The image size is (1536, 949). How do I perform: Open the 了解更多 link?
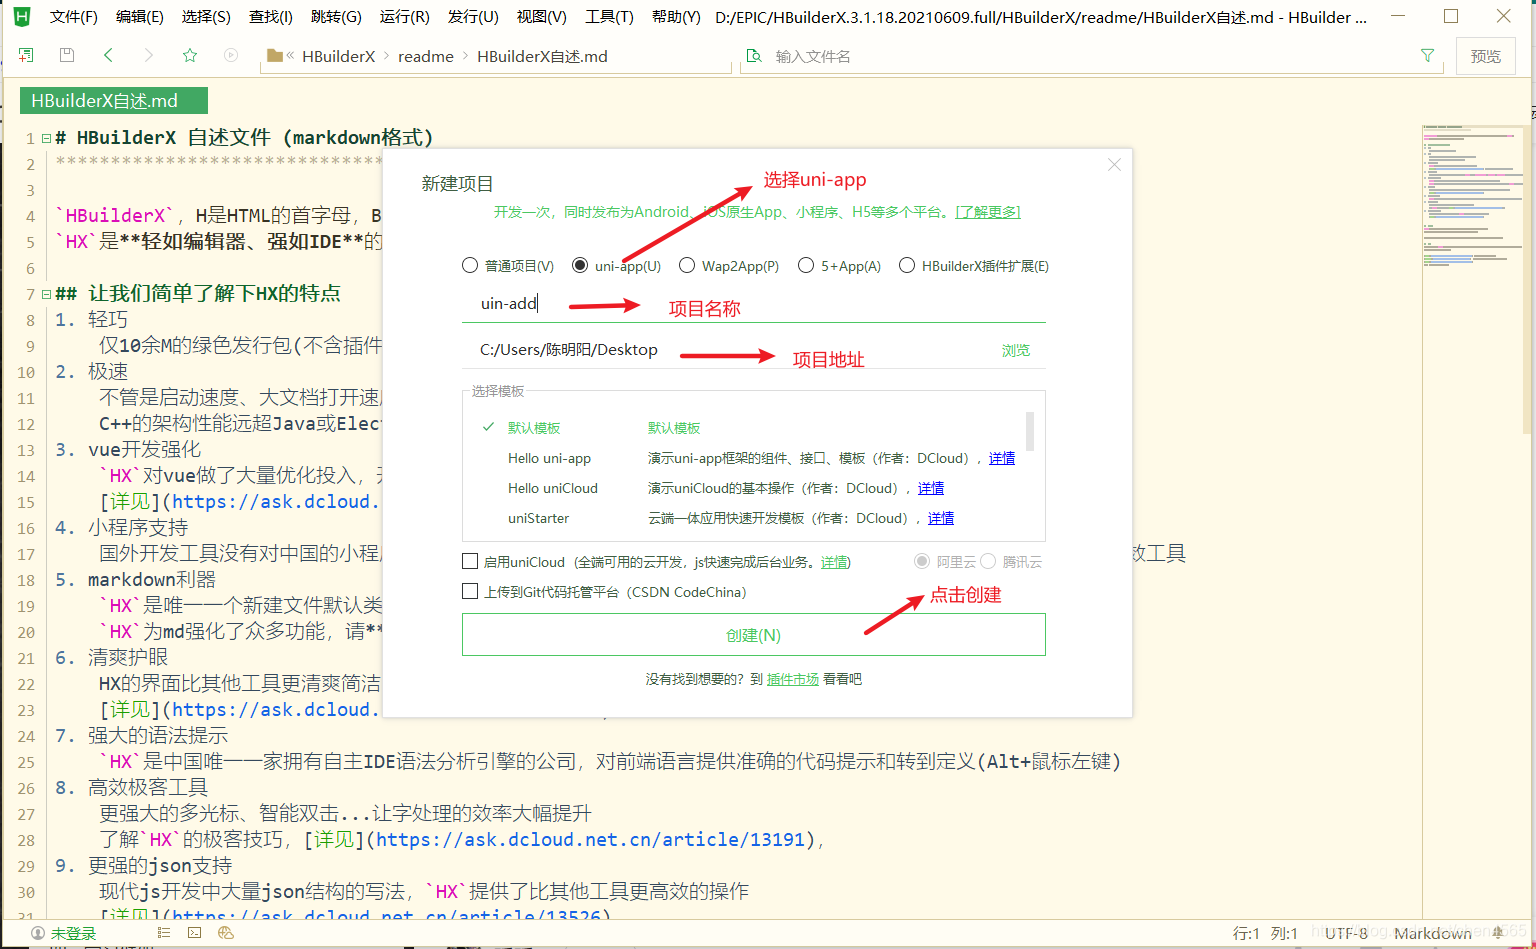[x=988, y=212]
